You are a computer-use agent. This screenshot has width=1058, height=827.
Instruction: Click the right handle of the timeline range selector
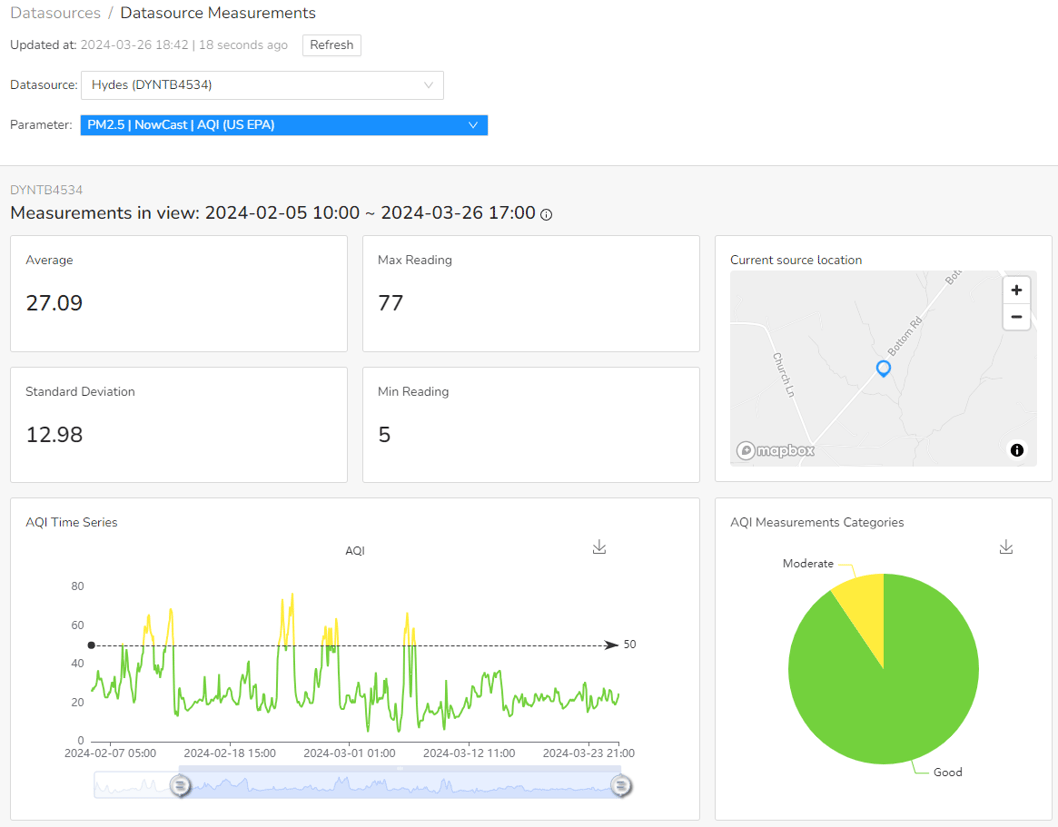pos(621,786)
